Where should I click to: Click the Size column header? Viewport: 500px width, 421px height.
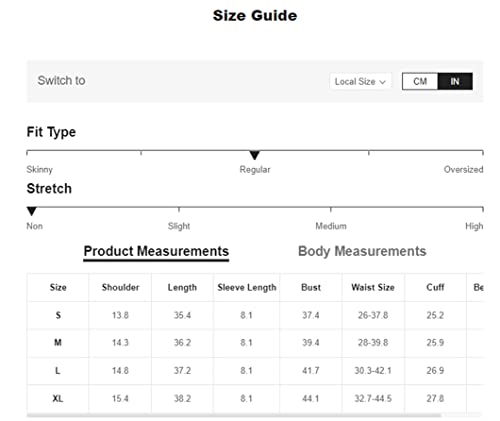(58, 287)
